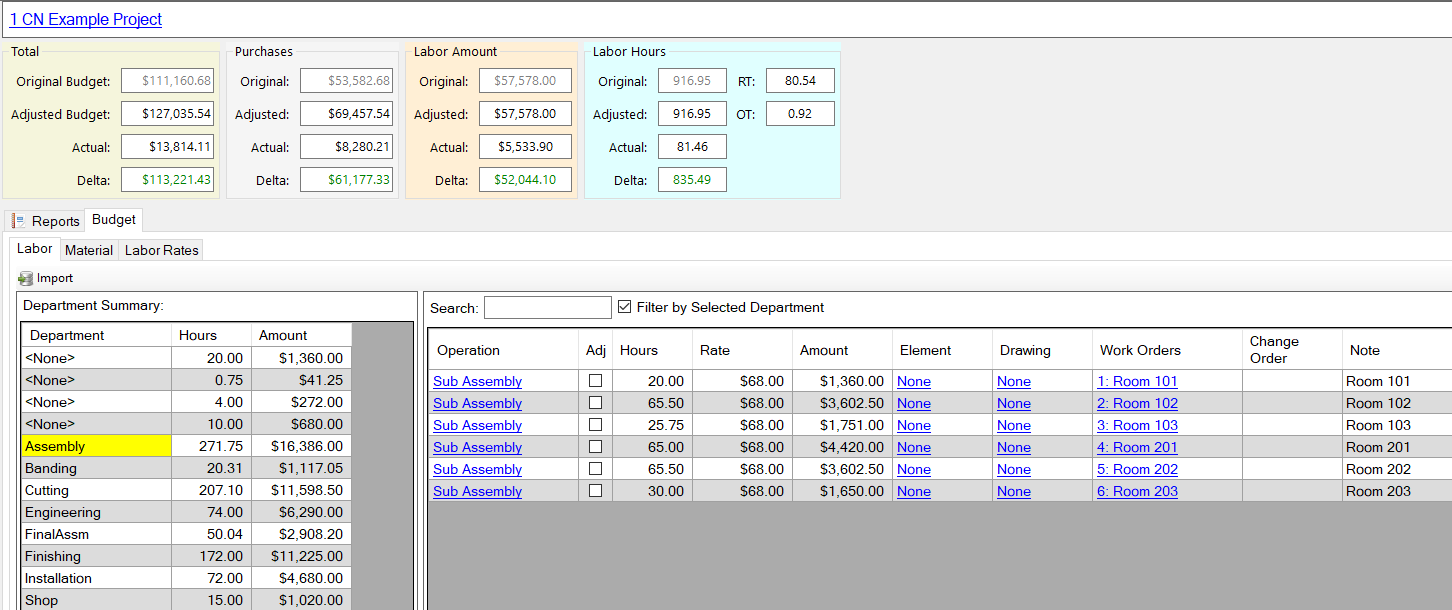Select the Banding department row
The height and width of the screenshot is (610, 1452).
point(187,468)
